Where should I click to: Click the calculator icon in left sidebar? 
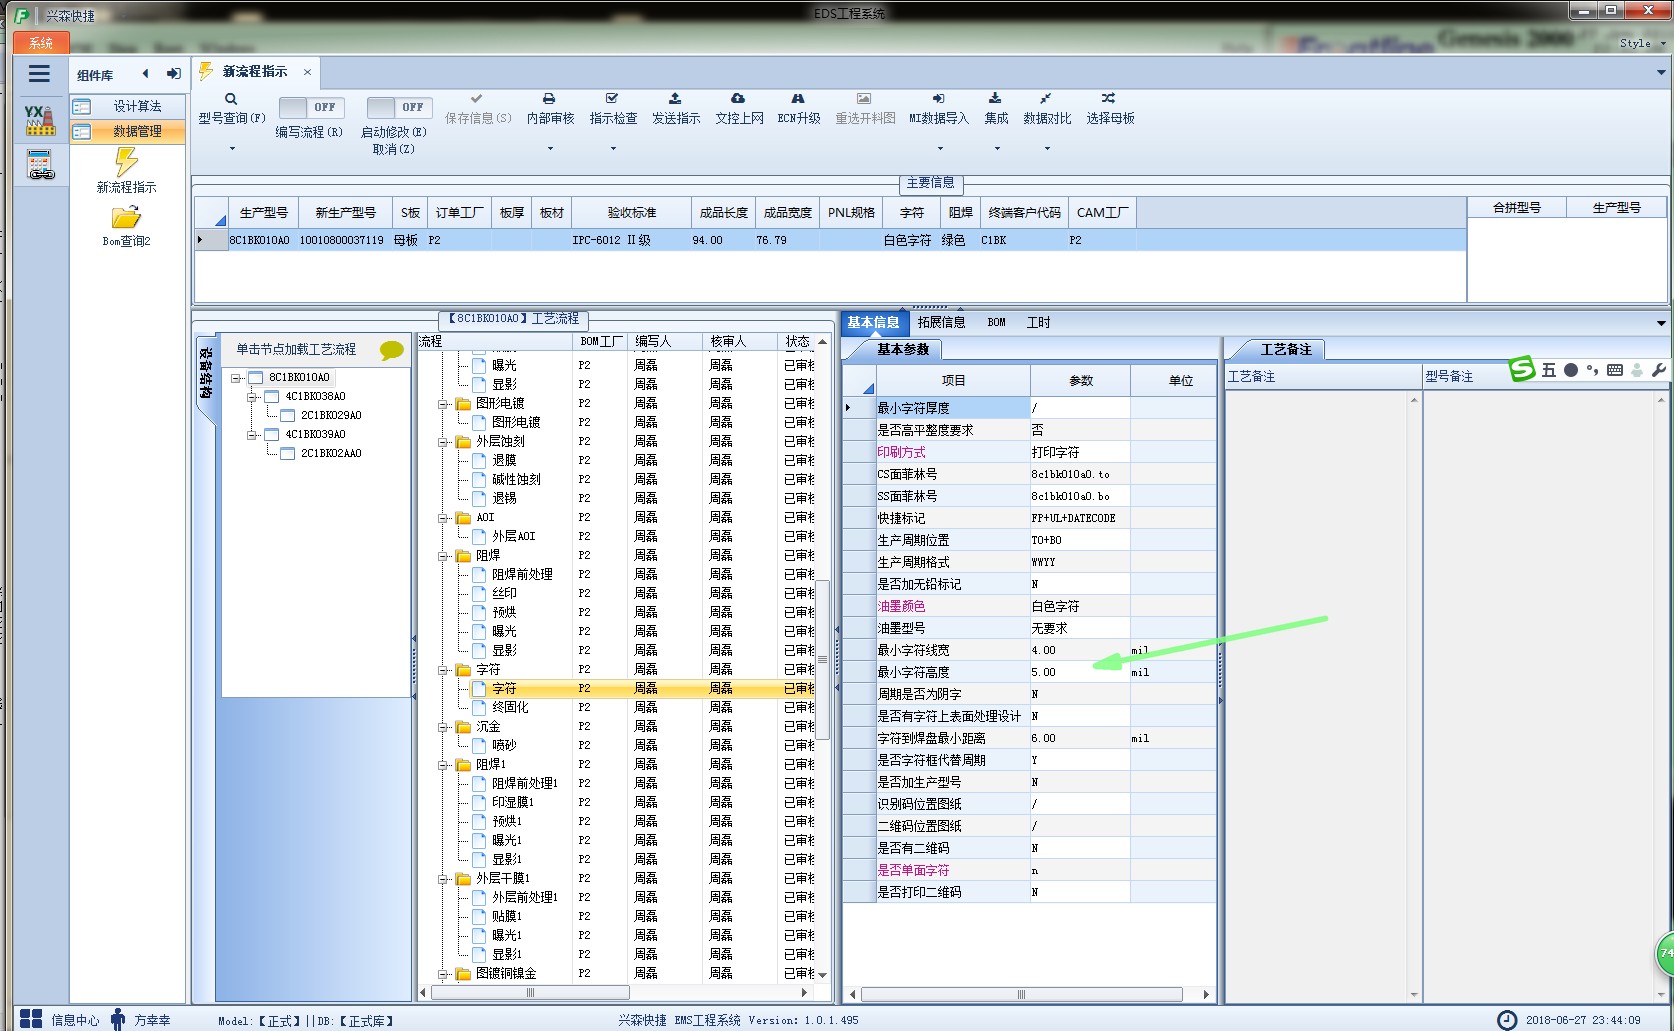[40, 165]
